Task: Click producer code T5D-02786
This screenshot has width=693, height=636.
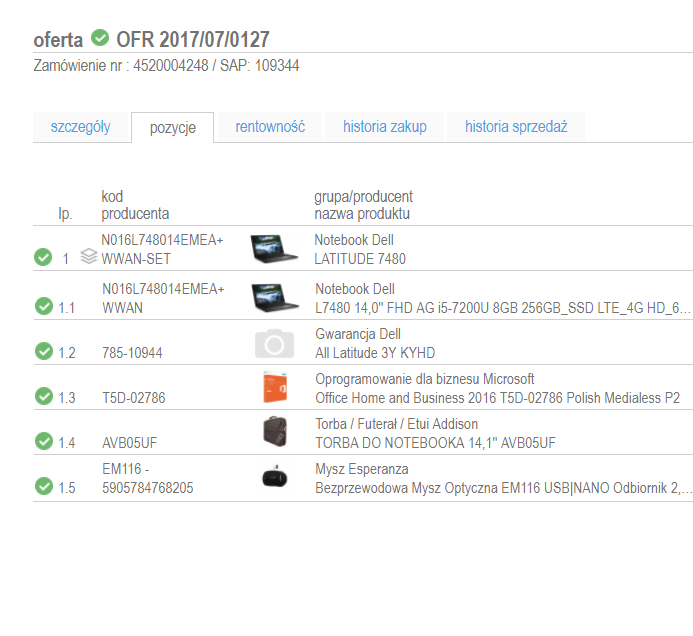Action: 134,398
